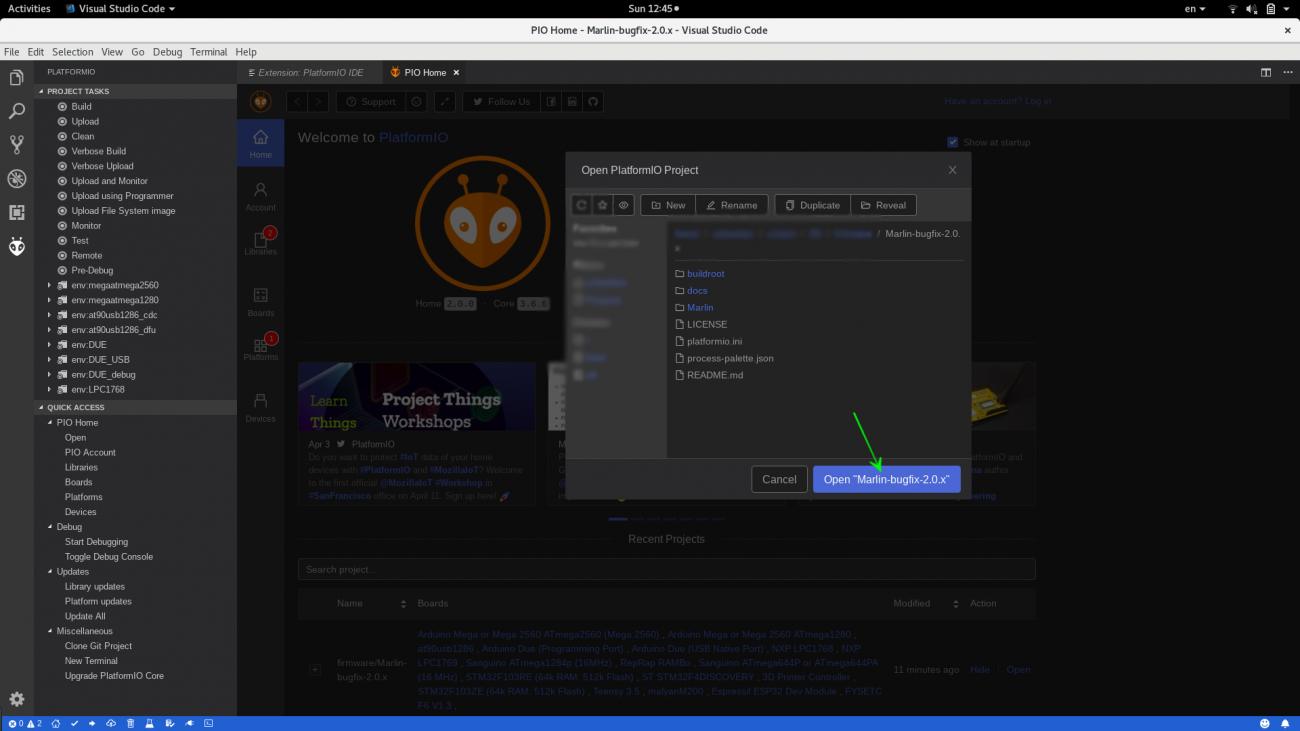The image size is (1300, 731).
Task: Expand the env:megaatmega2560 tree node
Action: [49, 285]
